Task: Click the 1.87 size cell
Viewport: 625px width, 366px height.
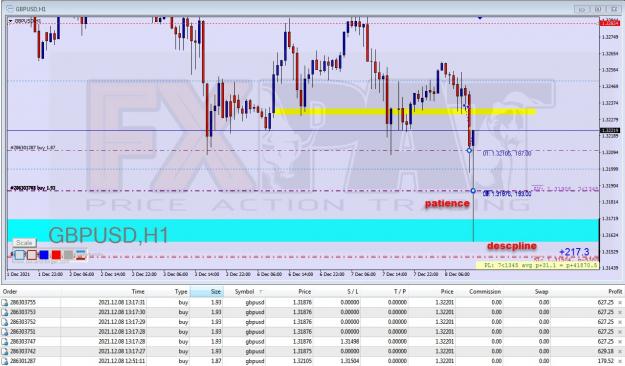Action: coord(216,361)
